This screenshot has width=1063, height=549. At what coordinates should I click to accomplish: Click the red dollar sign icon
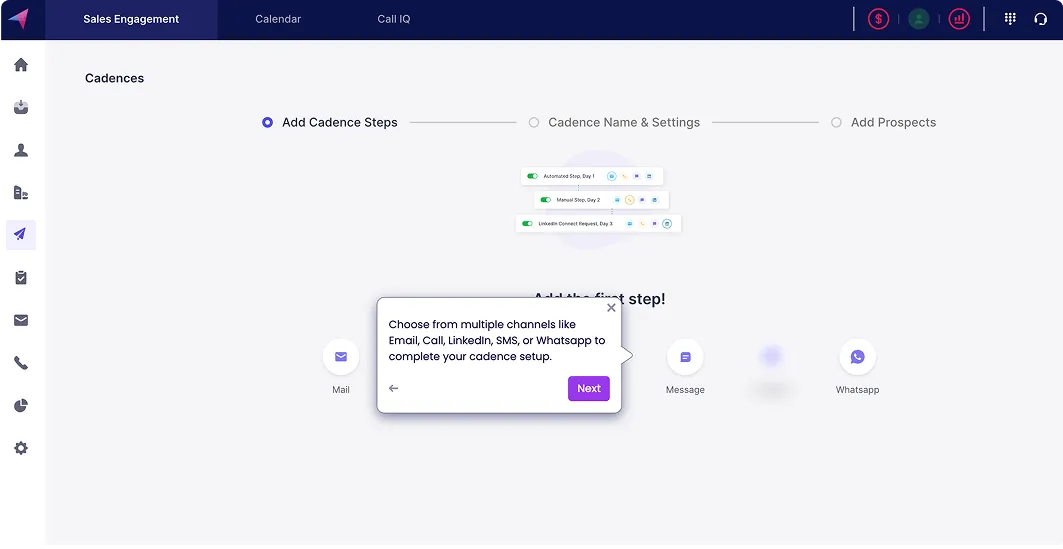pyautogui.click(x=879, y=19)
